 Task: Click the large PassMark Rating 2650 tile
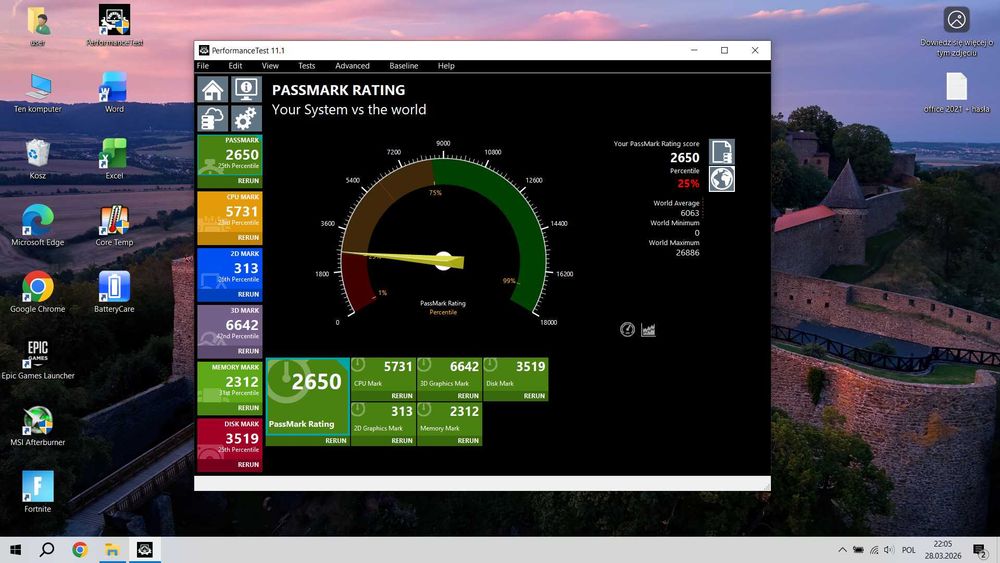click(307, 396)
